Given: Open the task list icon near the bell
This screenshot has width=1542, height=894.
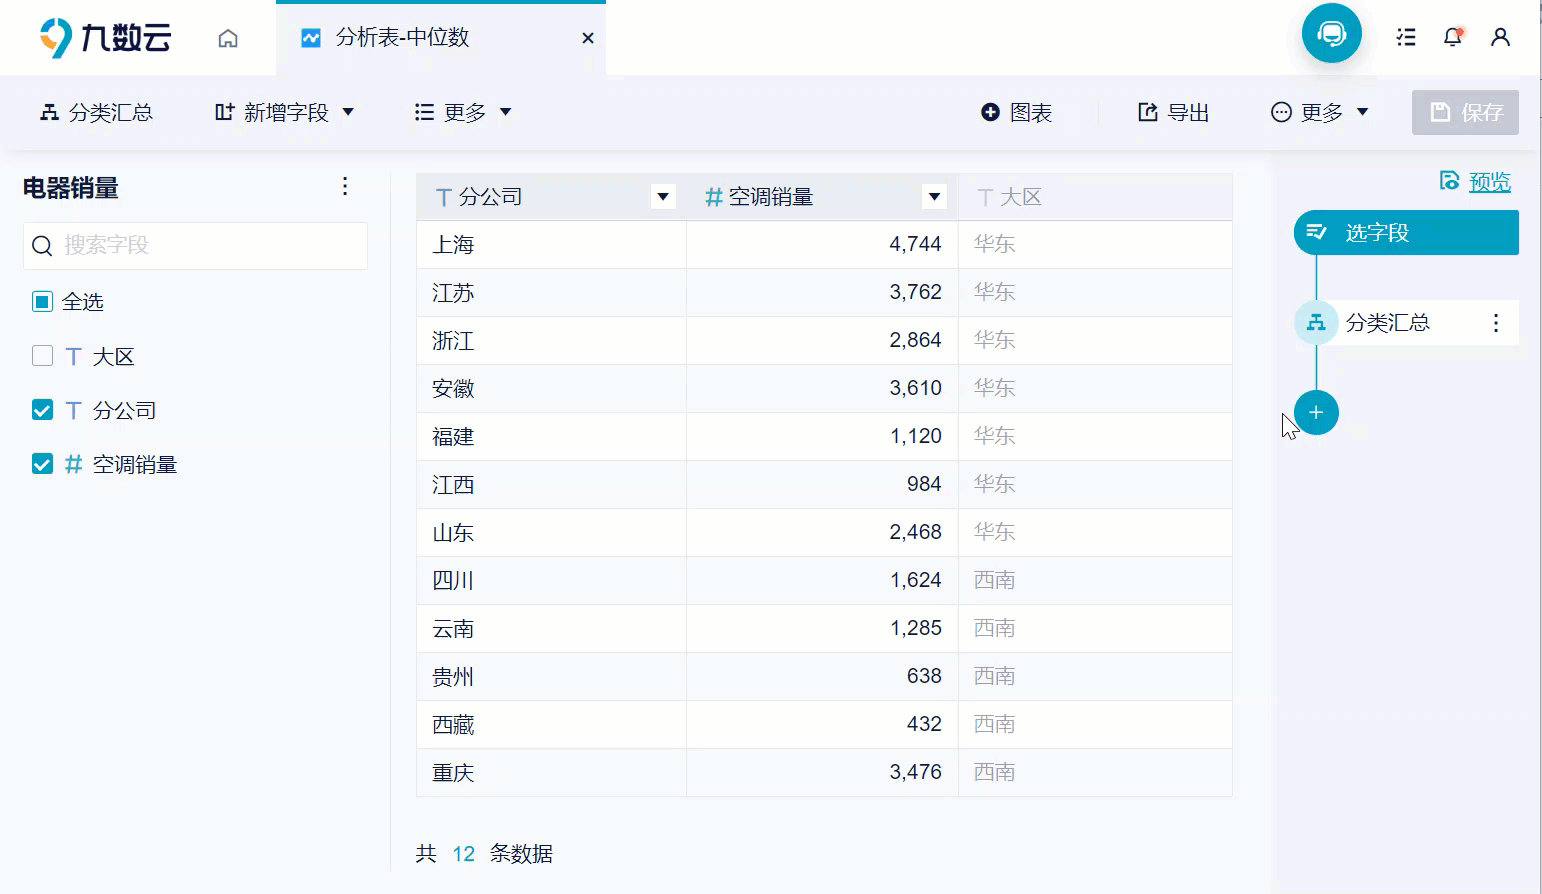Looking at the screenshot, I should tap(1406, 37).
